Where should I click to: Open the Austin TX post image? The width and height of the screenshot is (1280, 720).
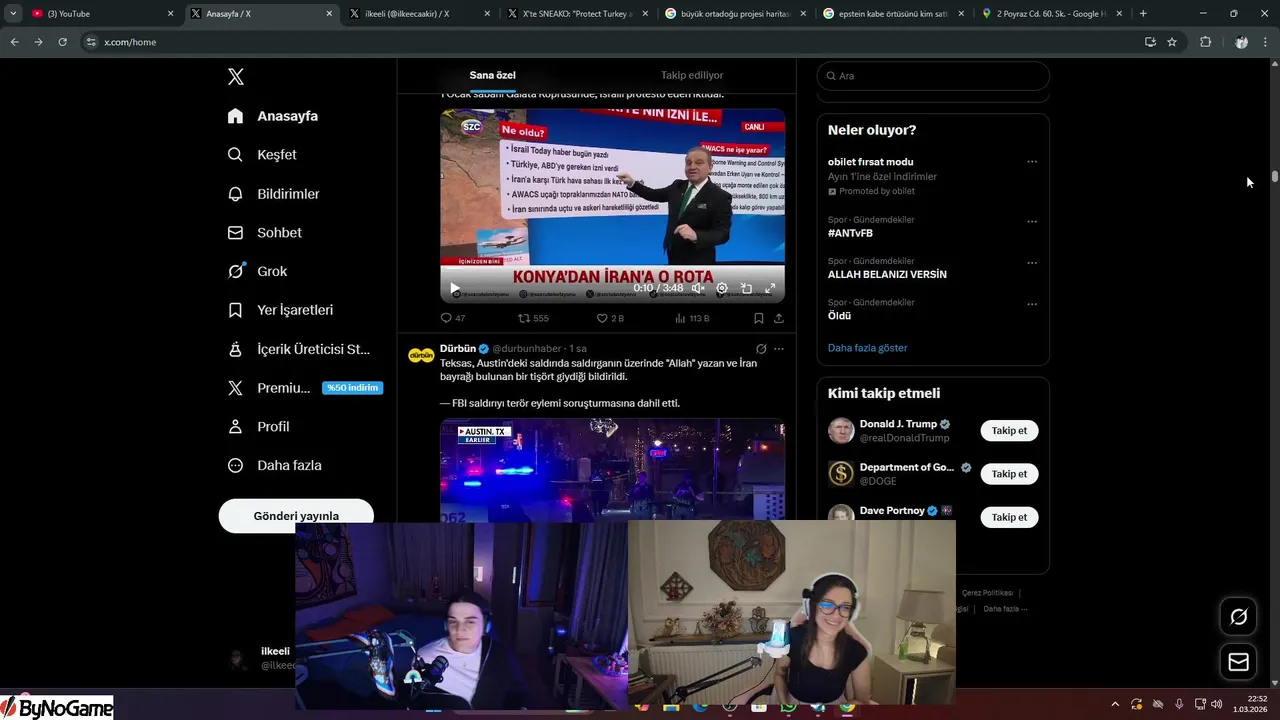(612, 469)
